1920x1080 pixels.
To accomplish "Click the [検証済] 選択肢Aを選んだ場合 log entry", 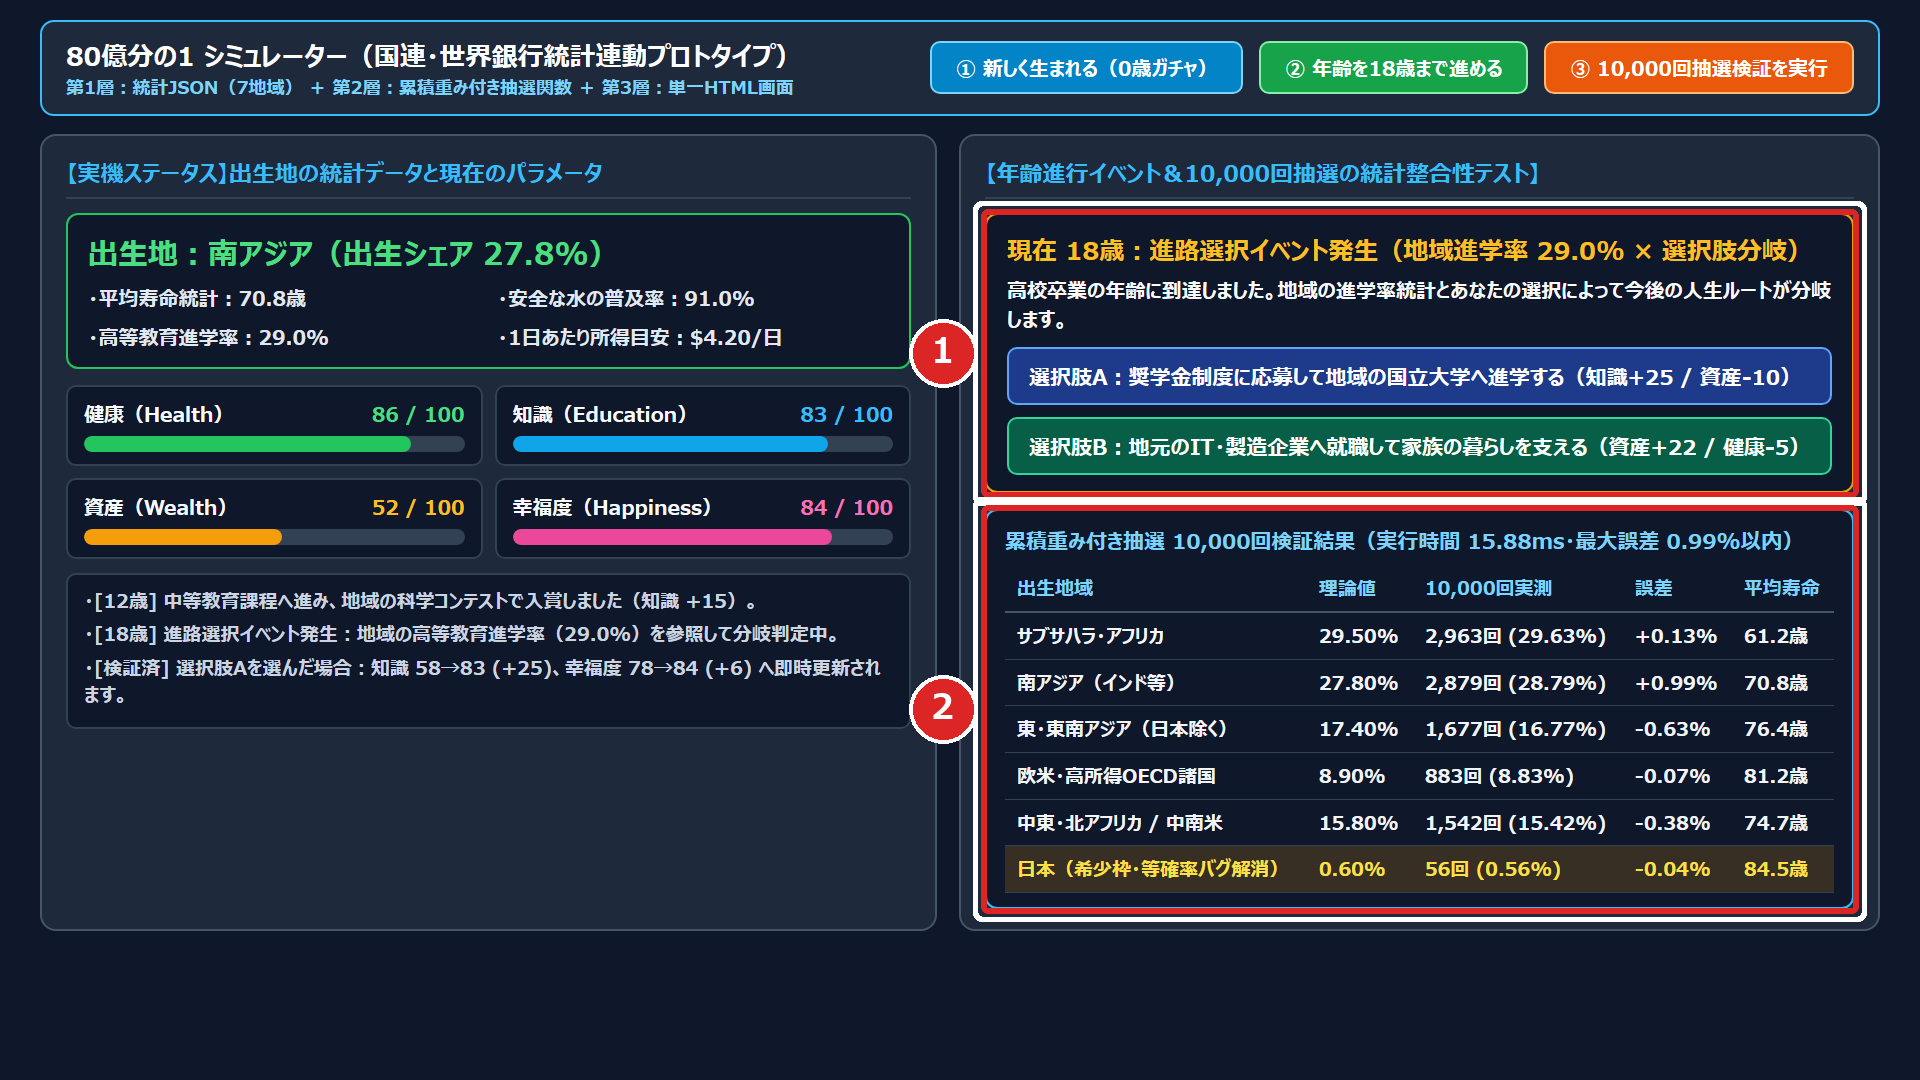I will click(x=483, y=680).
